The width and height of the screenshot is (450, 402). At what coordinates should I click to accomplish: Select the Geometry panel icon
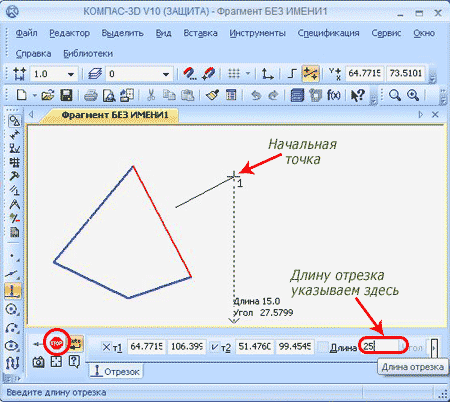(14, 121)
